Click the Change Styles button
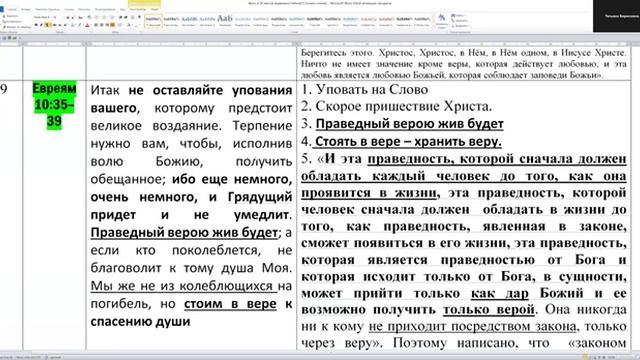This screenshot has width=640, height=360. coord(442,20)
